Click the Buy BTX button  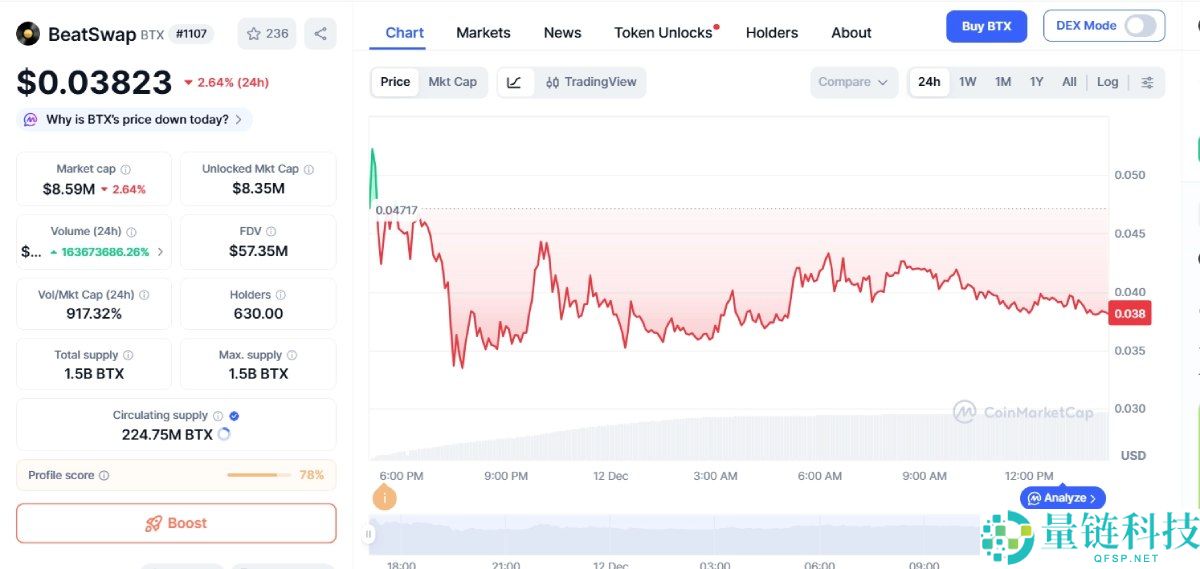(x=986, y=26)
